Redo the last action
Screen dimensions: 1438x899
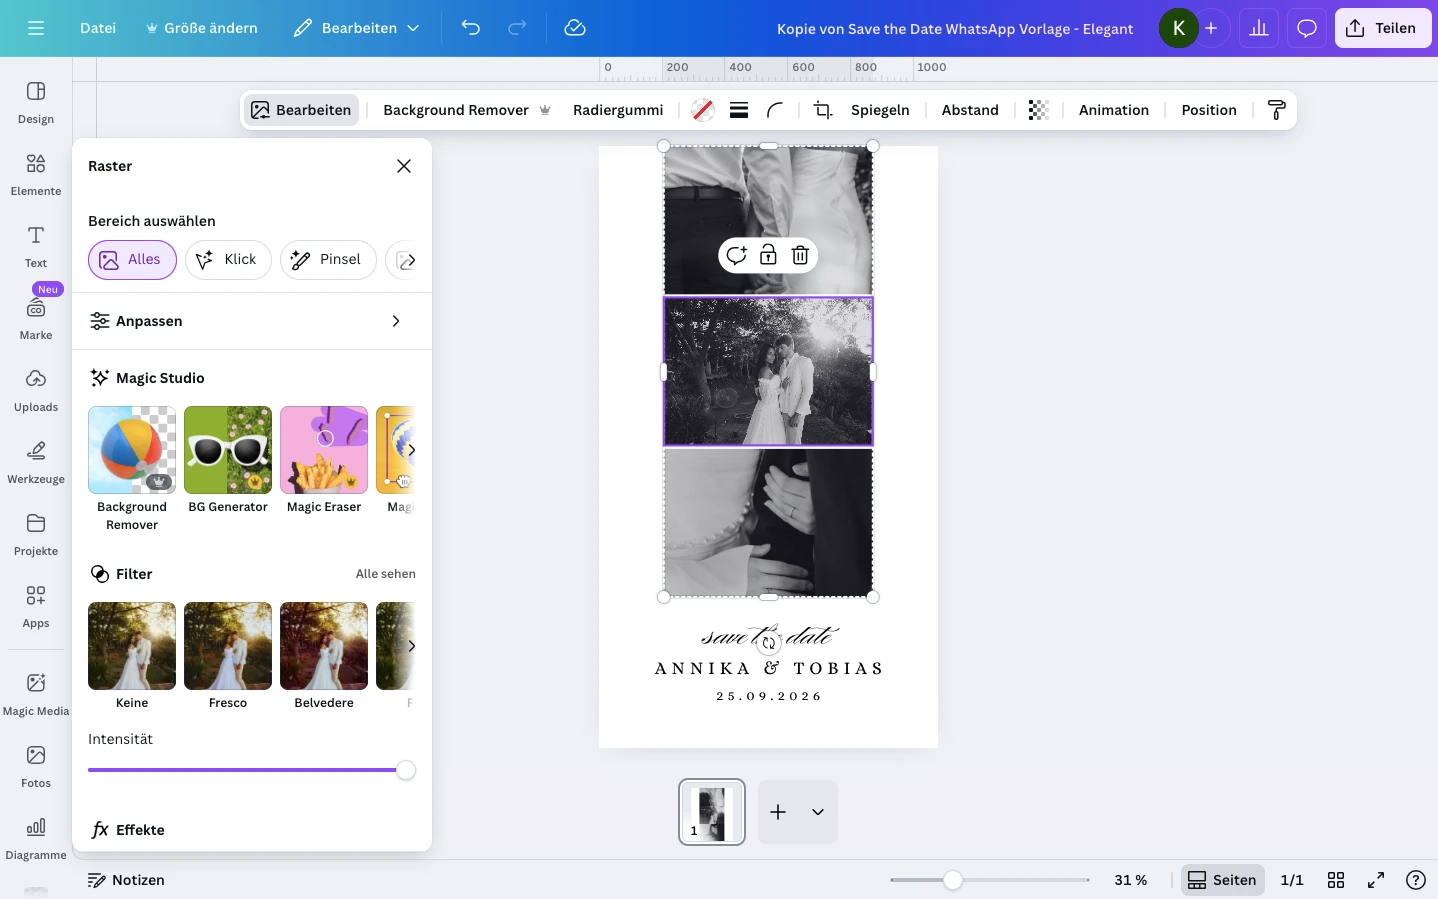517,28
